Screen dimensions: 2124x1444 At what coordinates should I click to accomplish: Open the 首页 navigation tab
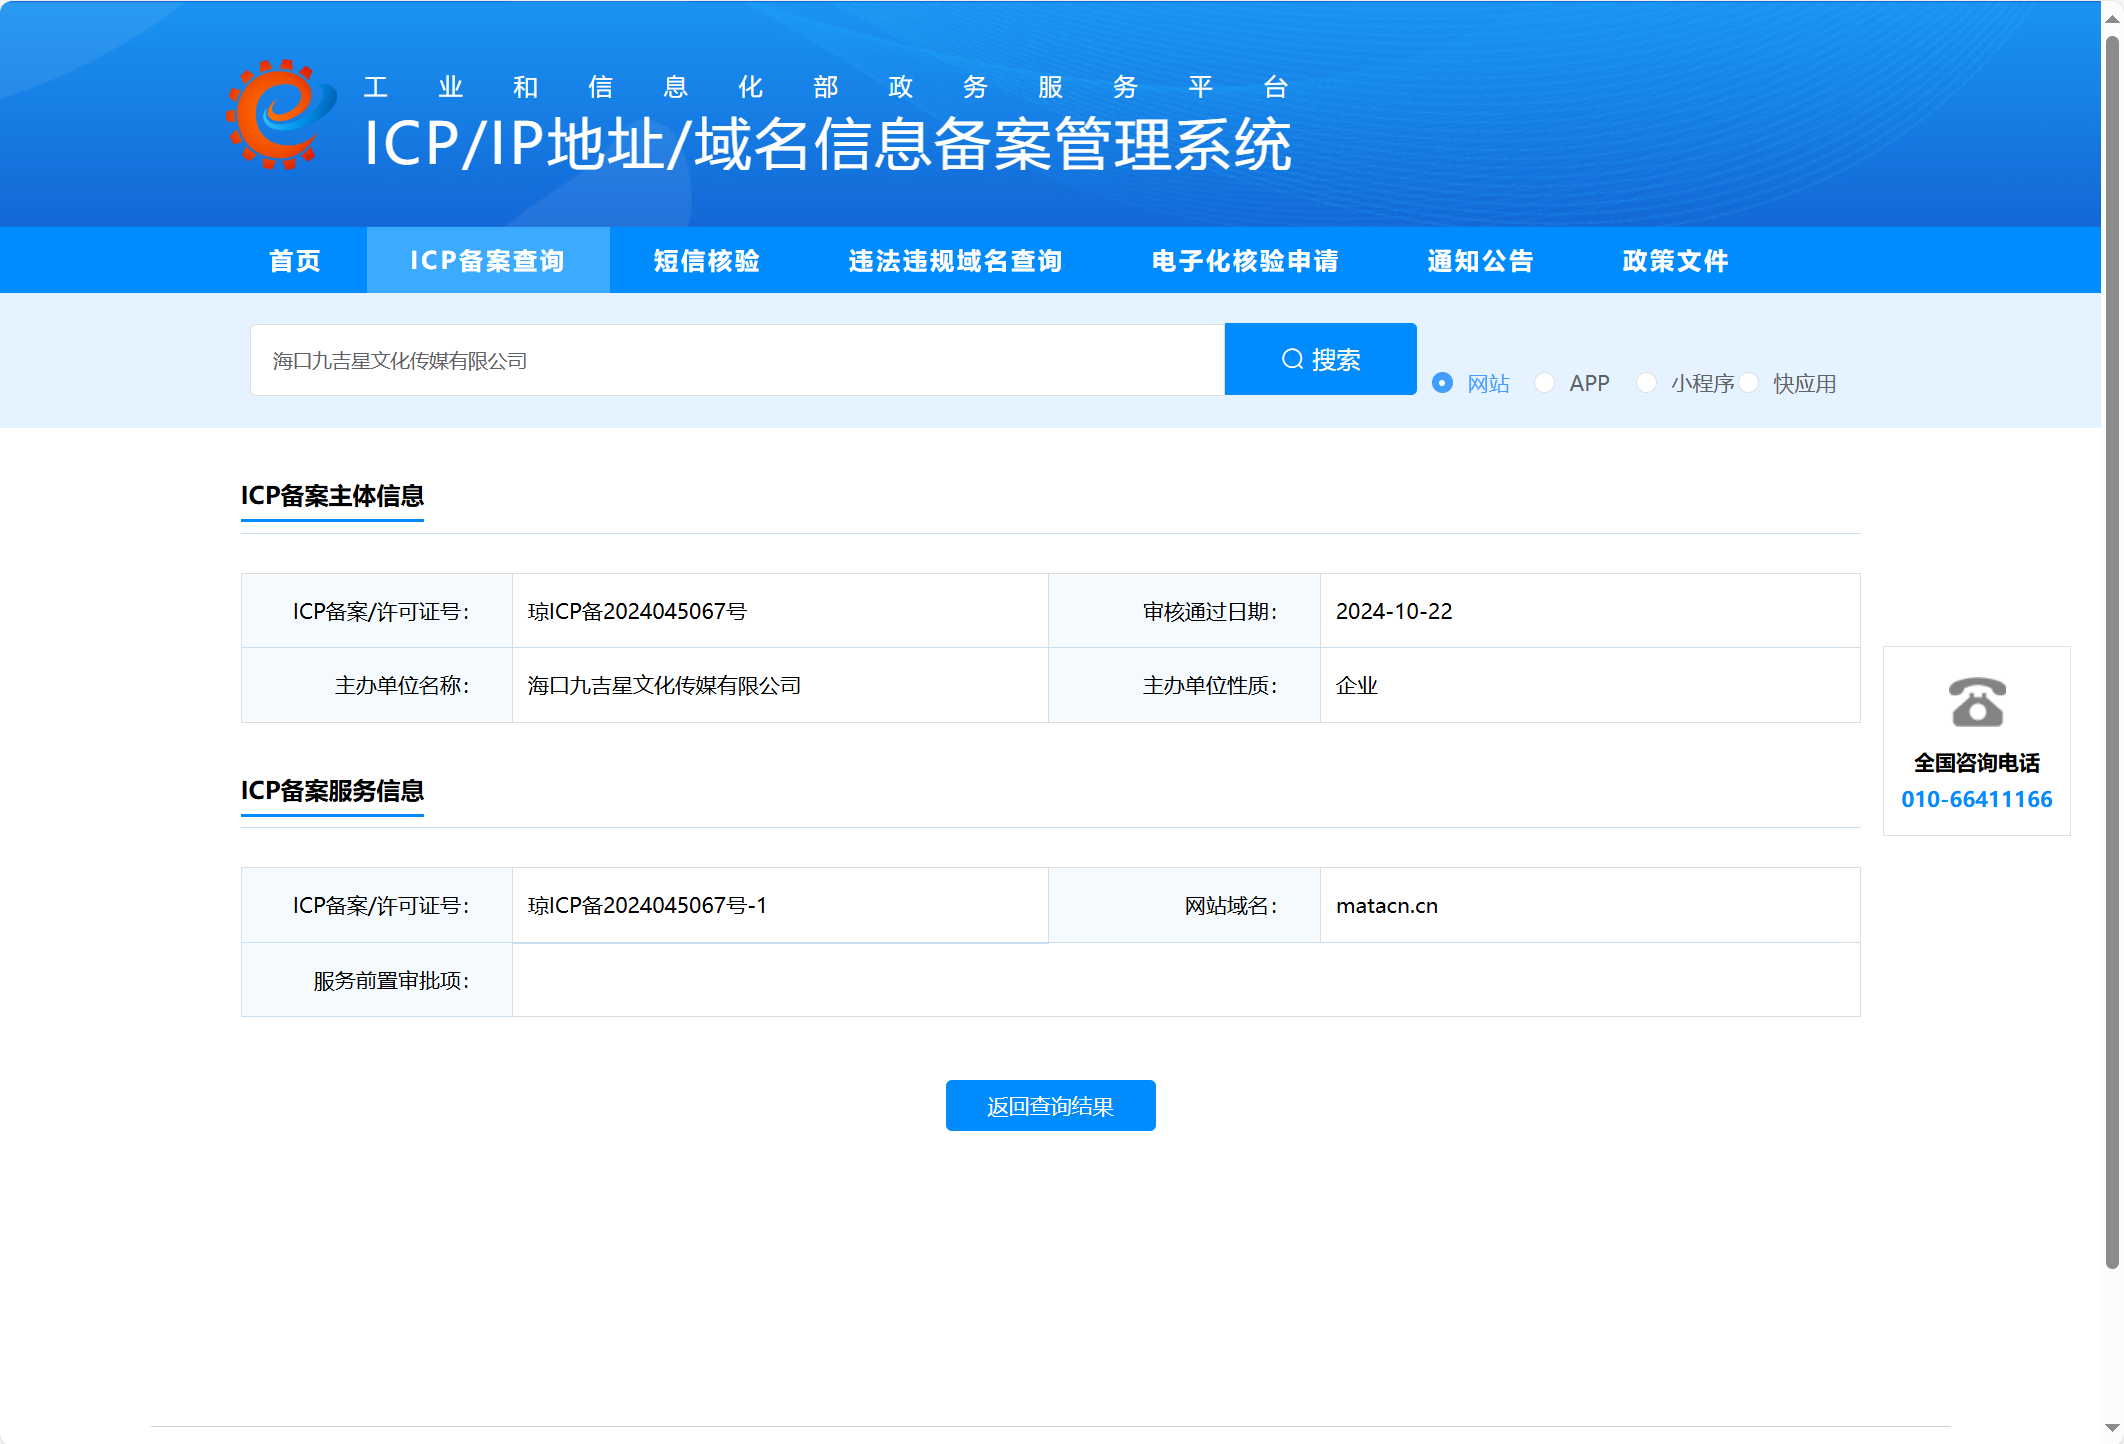[295, 261]
